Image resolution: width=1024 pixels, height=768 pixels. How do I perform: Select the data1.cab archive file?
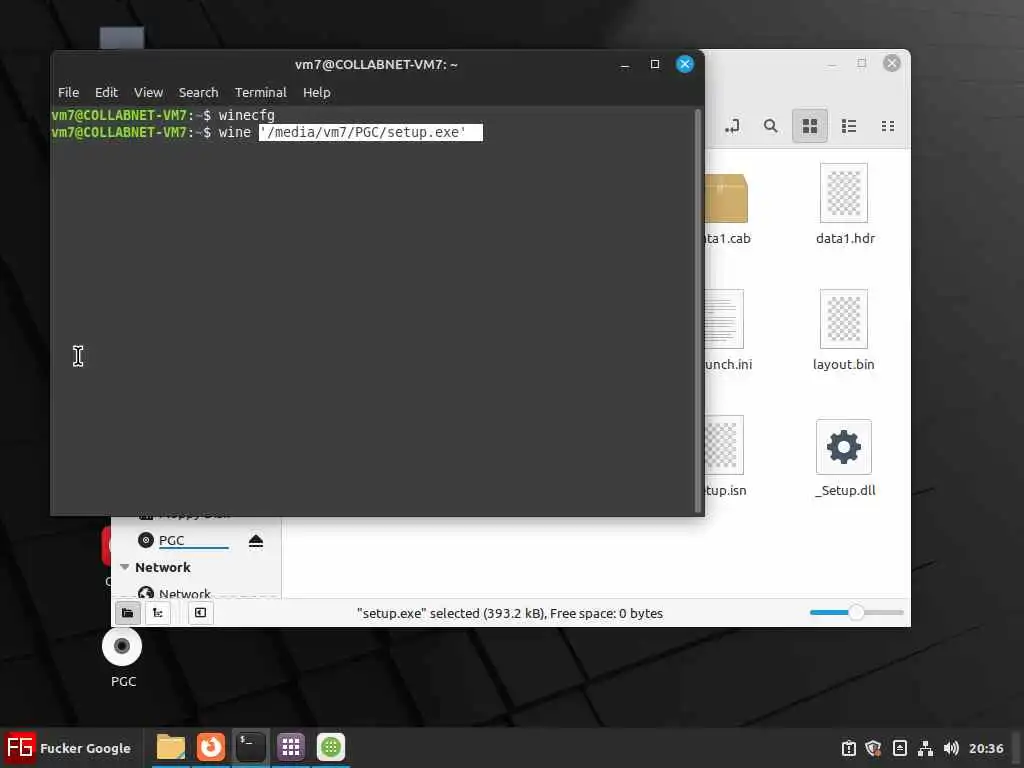coord(727,209)
